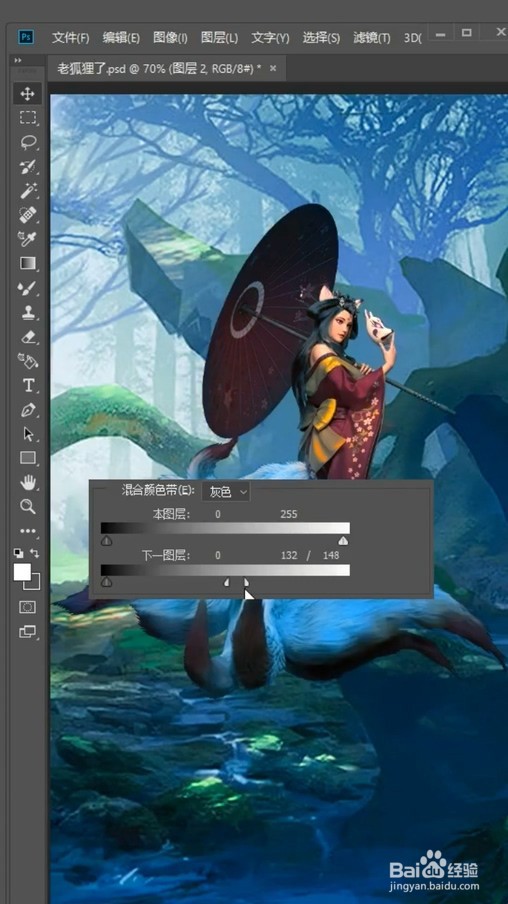508x904 pixels.
Task: Select the Clone Stamp tool
Action: pos(28,312)
